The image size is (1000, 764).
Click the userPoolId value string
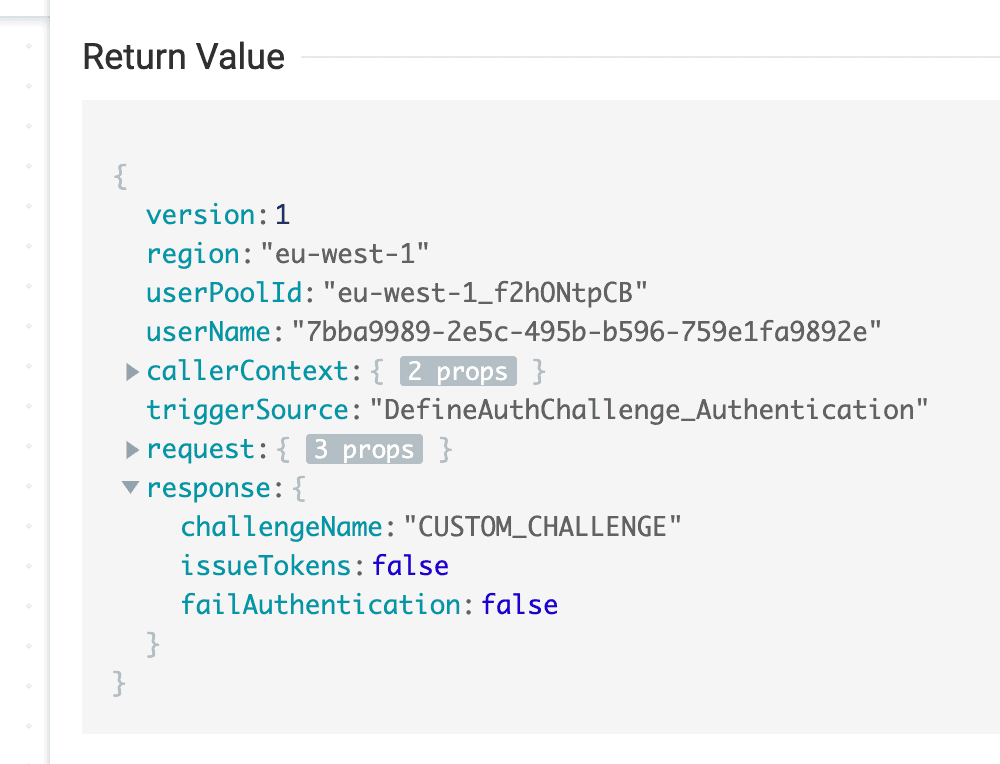click(x=487, y=293)
